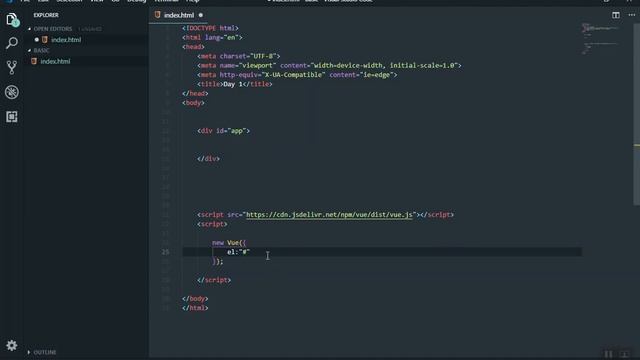Click the EXPLORER panel title
Image resolution: width=640 pixels, height=360 pixels.
click(46, 15)
